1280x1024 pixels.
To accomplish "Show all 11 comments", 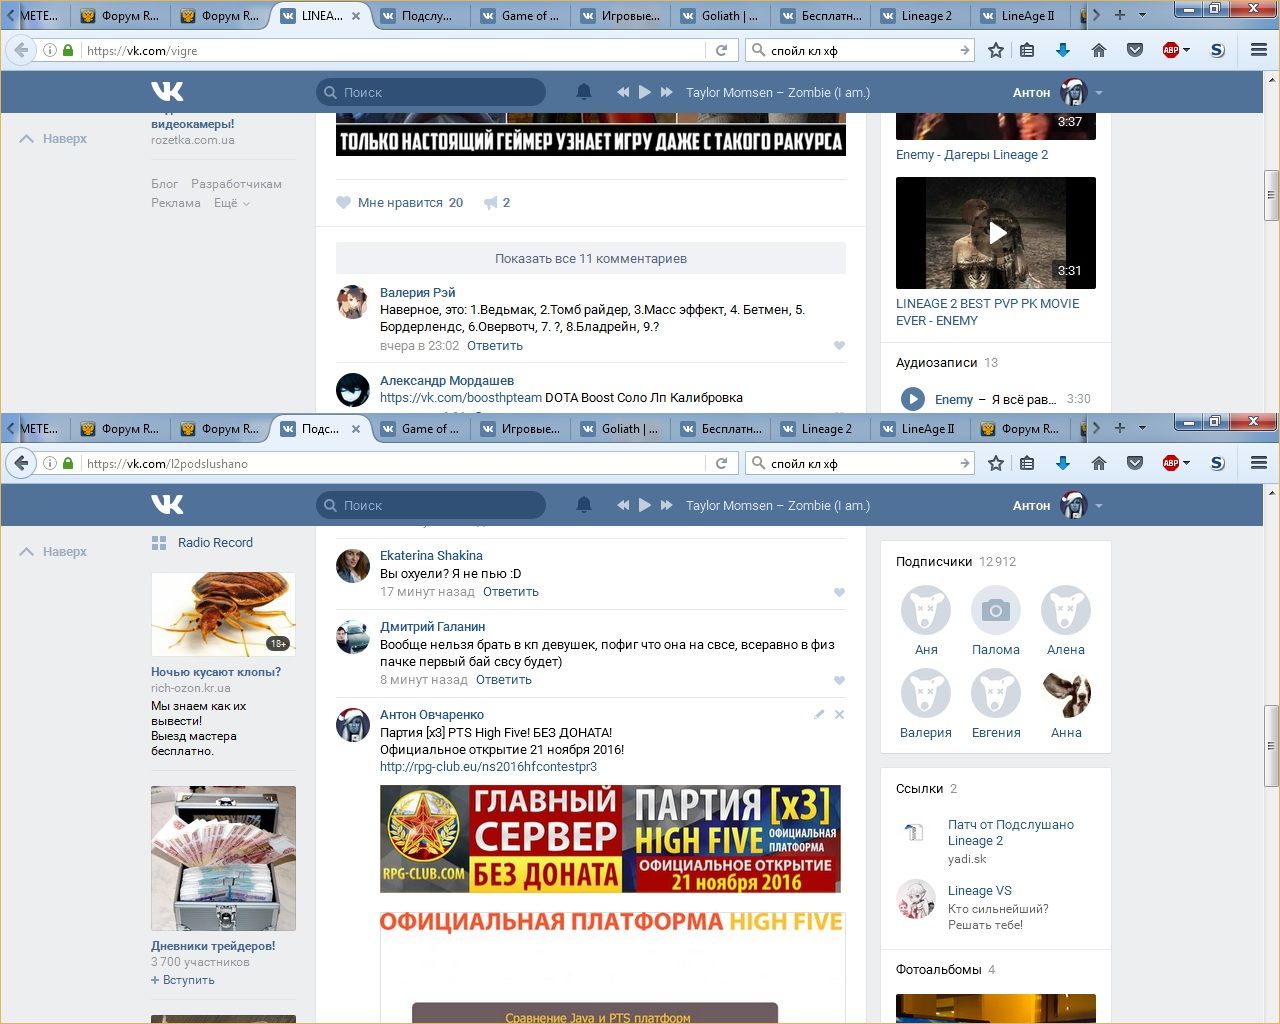I will tap(590, 258).
